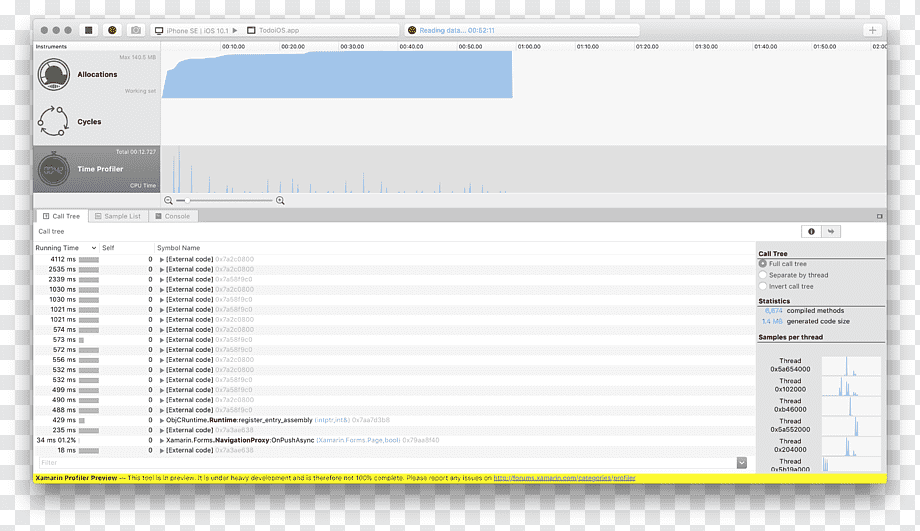Select the Time Profiler instrument label
This screenshot has height=531, width=920.
[x=100, y=169]
